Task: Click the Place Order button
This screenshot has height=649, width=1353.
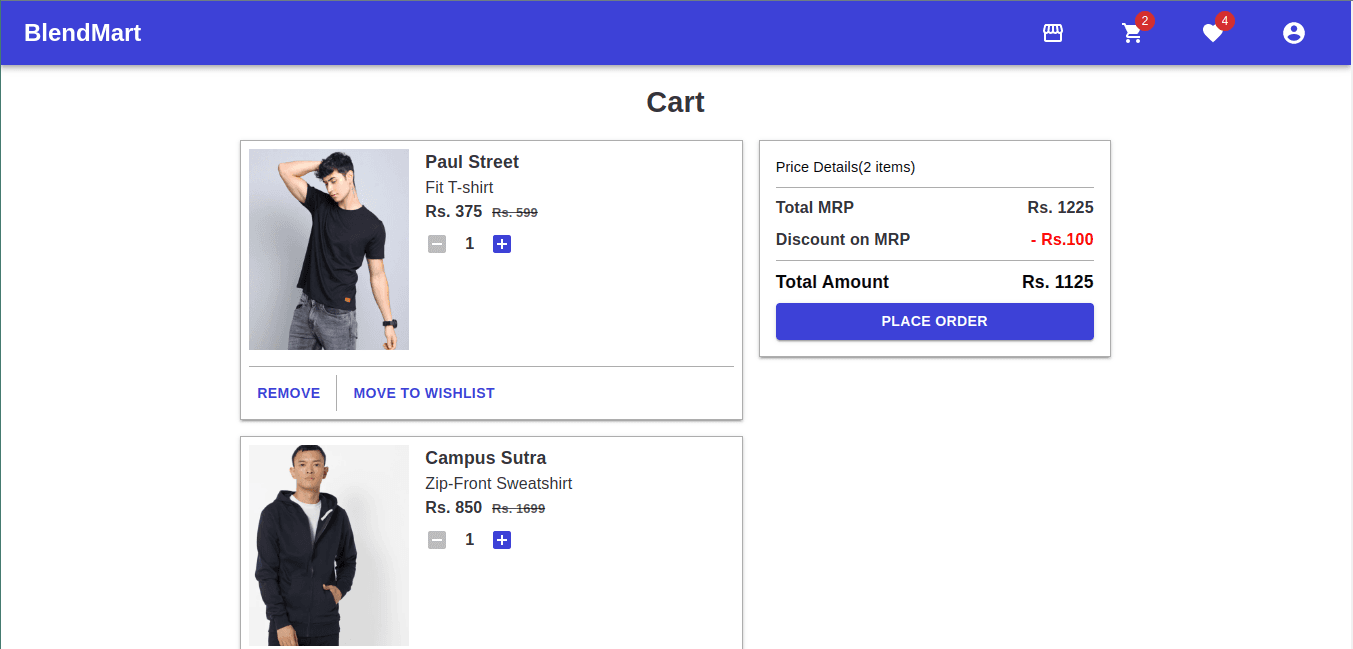Action: click(934, 321)
